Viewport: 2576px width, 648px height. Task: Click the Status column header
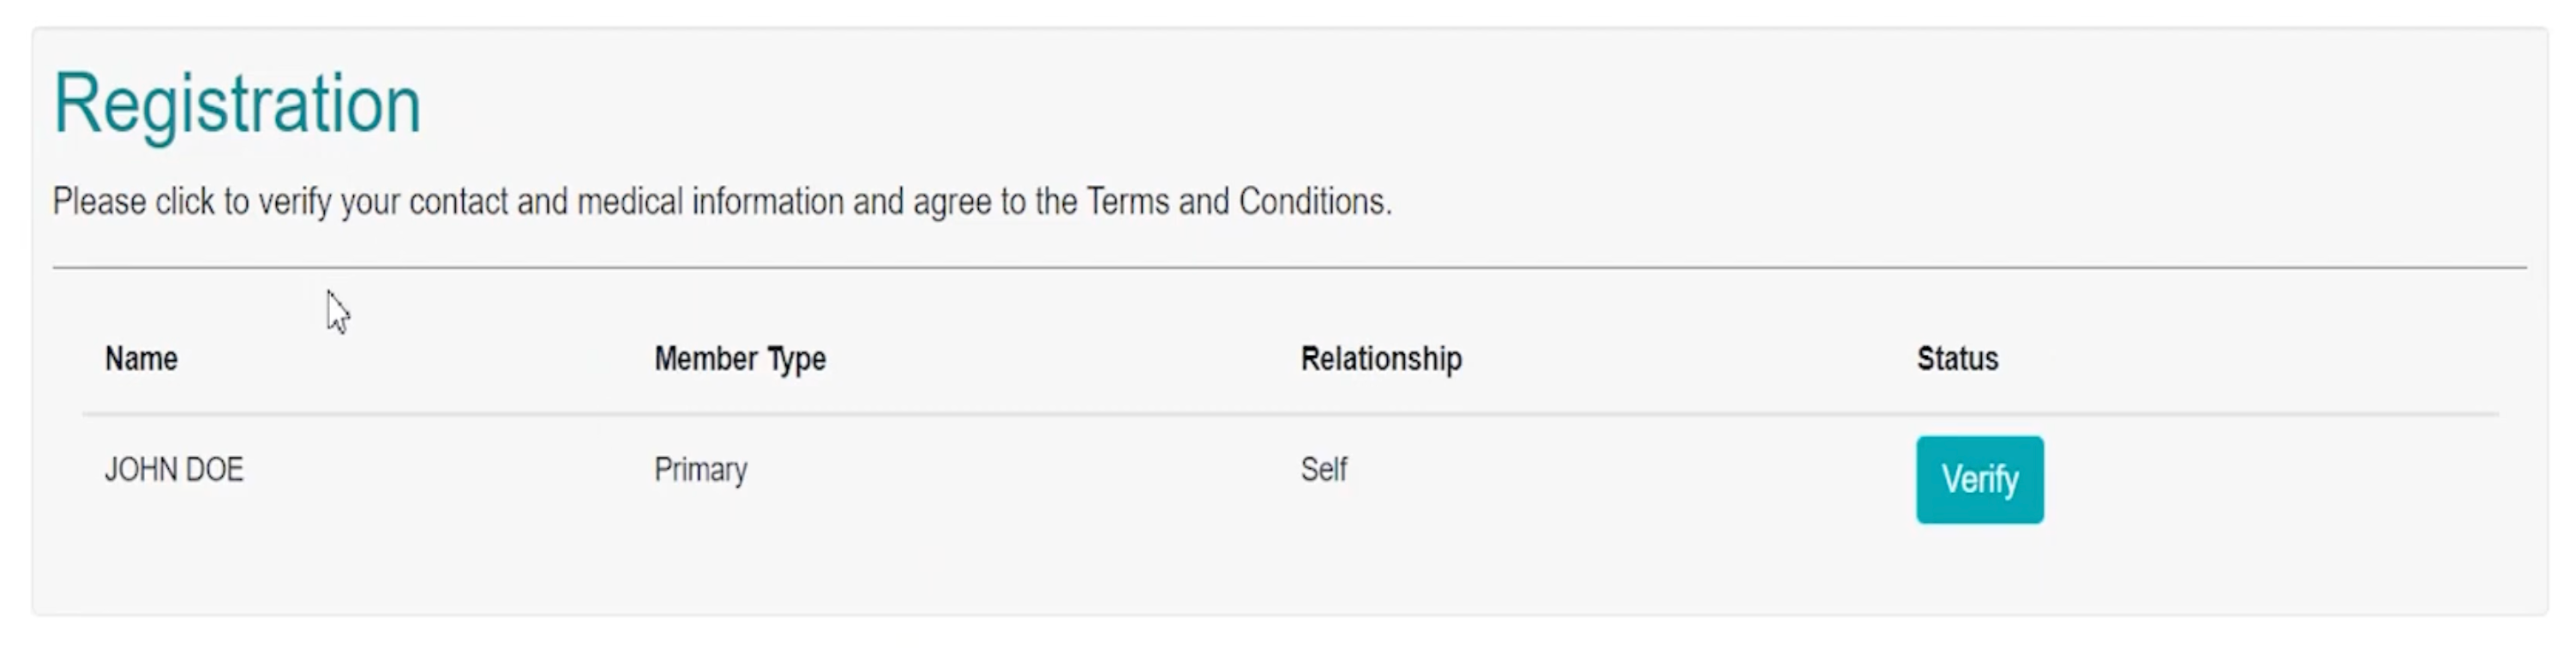pos(1957,359)
